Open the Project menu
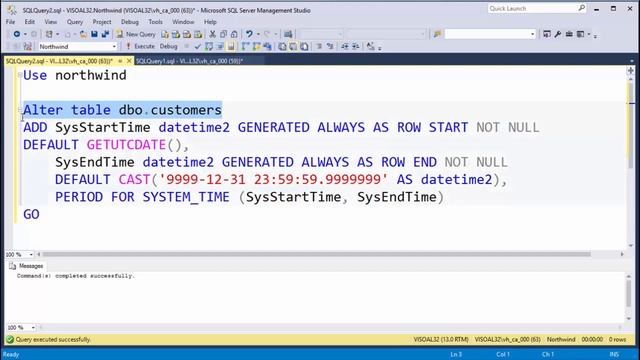 pos(102,22)
